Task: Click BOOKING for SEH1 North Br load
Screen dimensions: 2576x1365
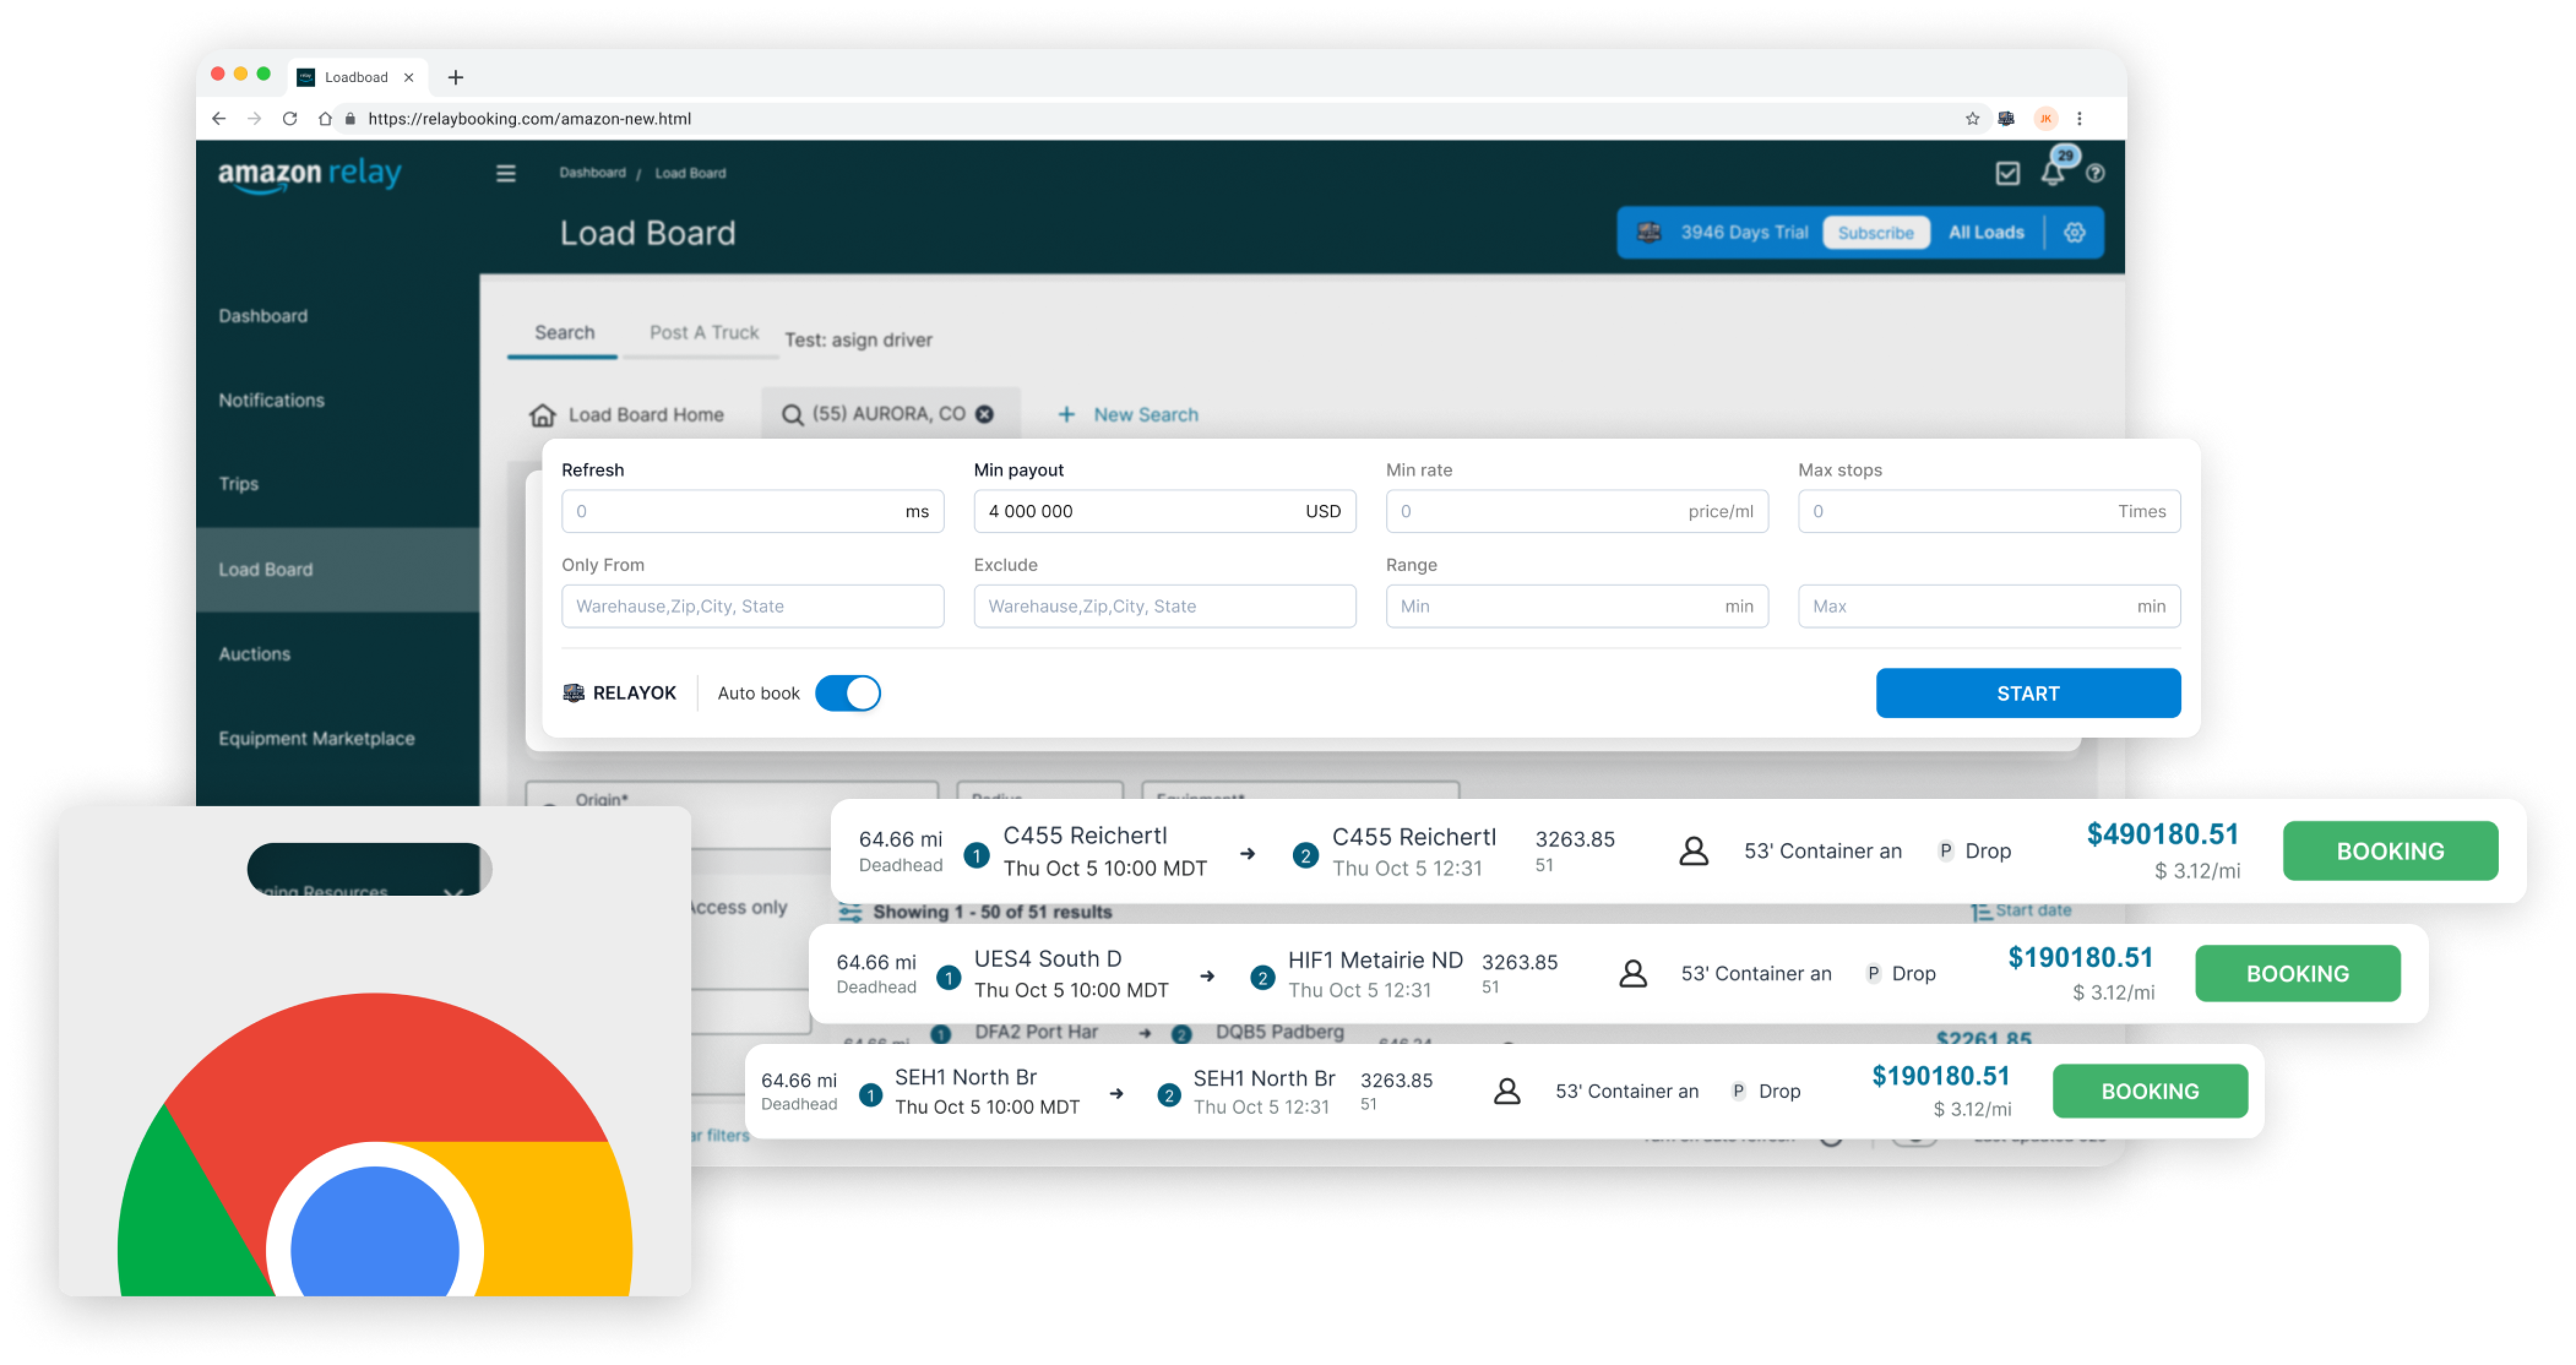Action: 2150,1091
